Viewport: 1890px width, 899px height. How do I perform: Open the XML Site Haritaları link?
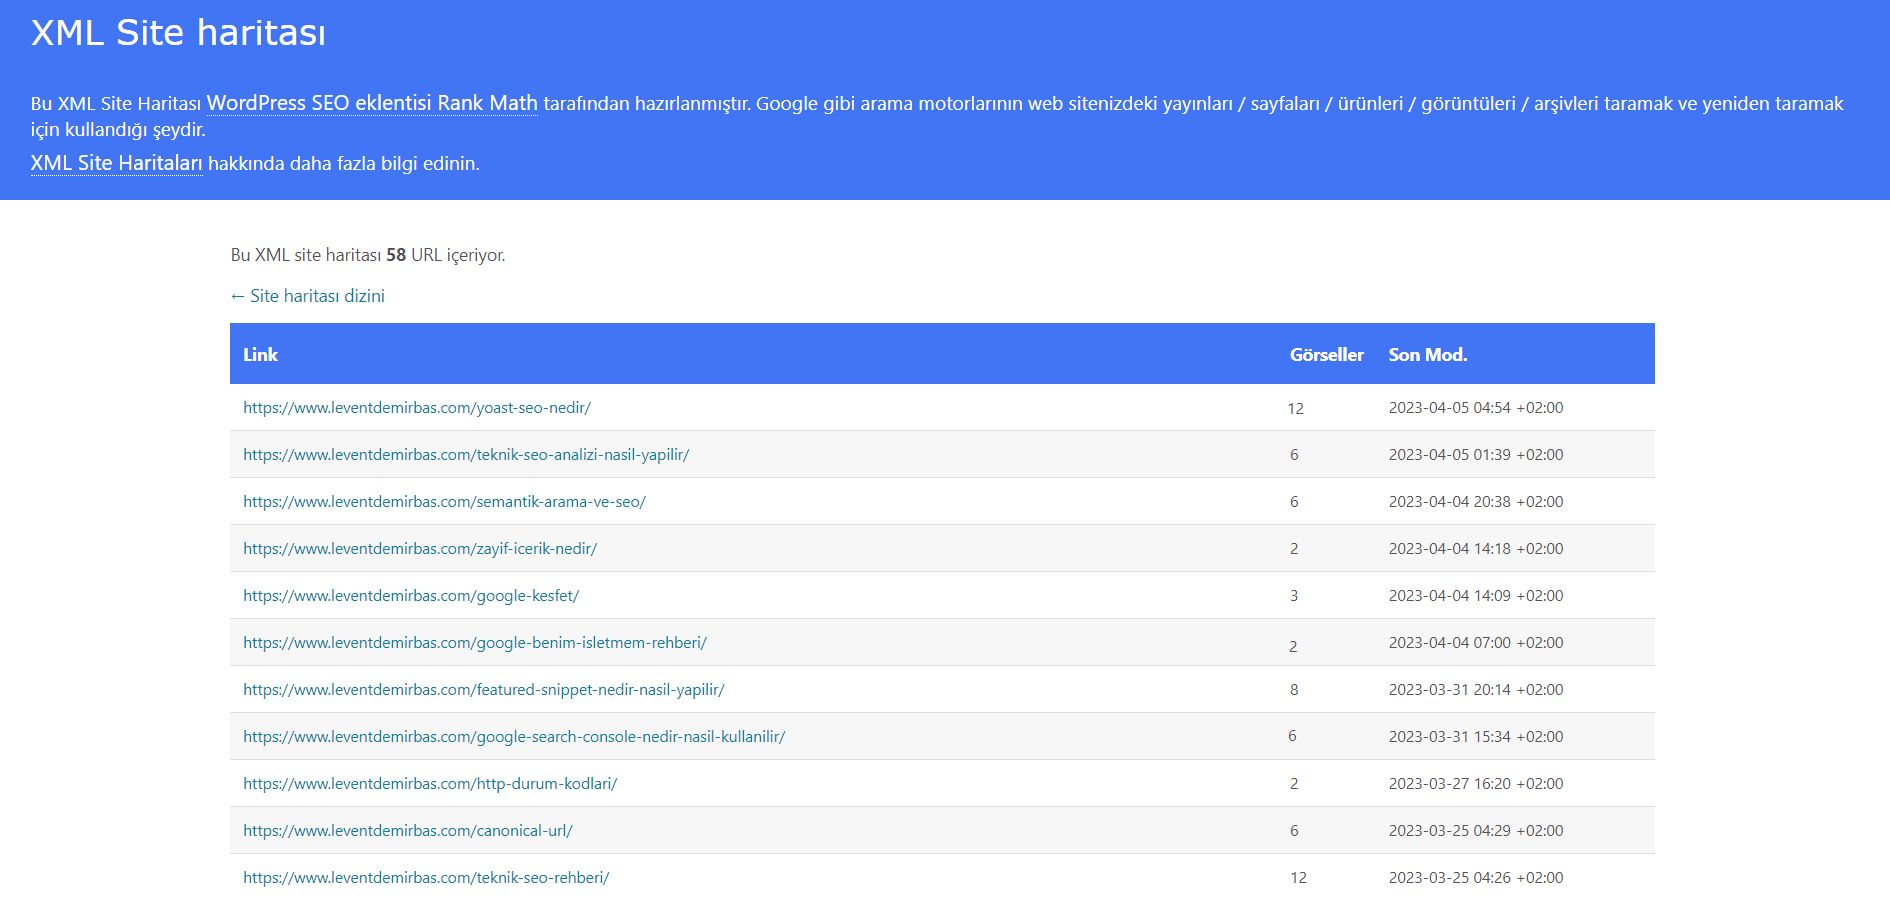point(117,163)
